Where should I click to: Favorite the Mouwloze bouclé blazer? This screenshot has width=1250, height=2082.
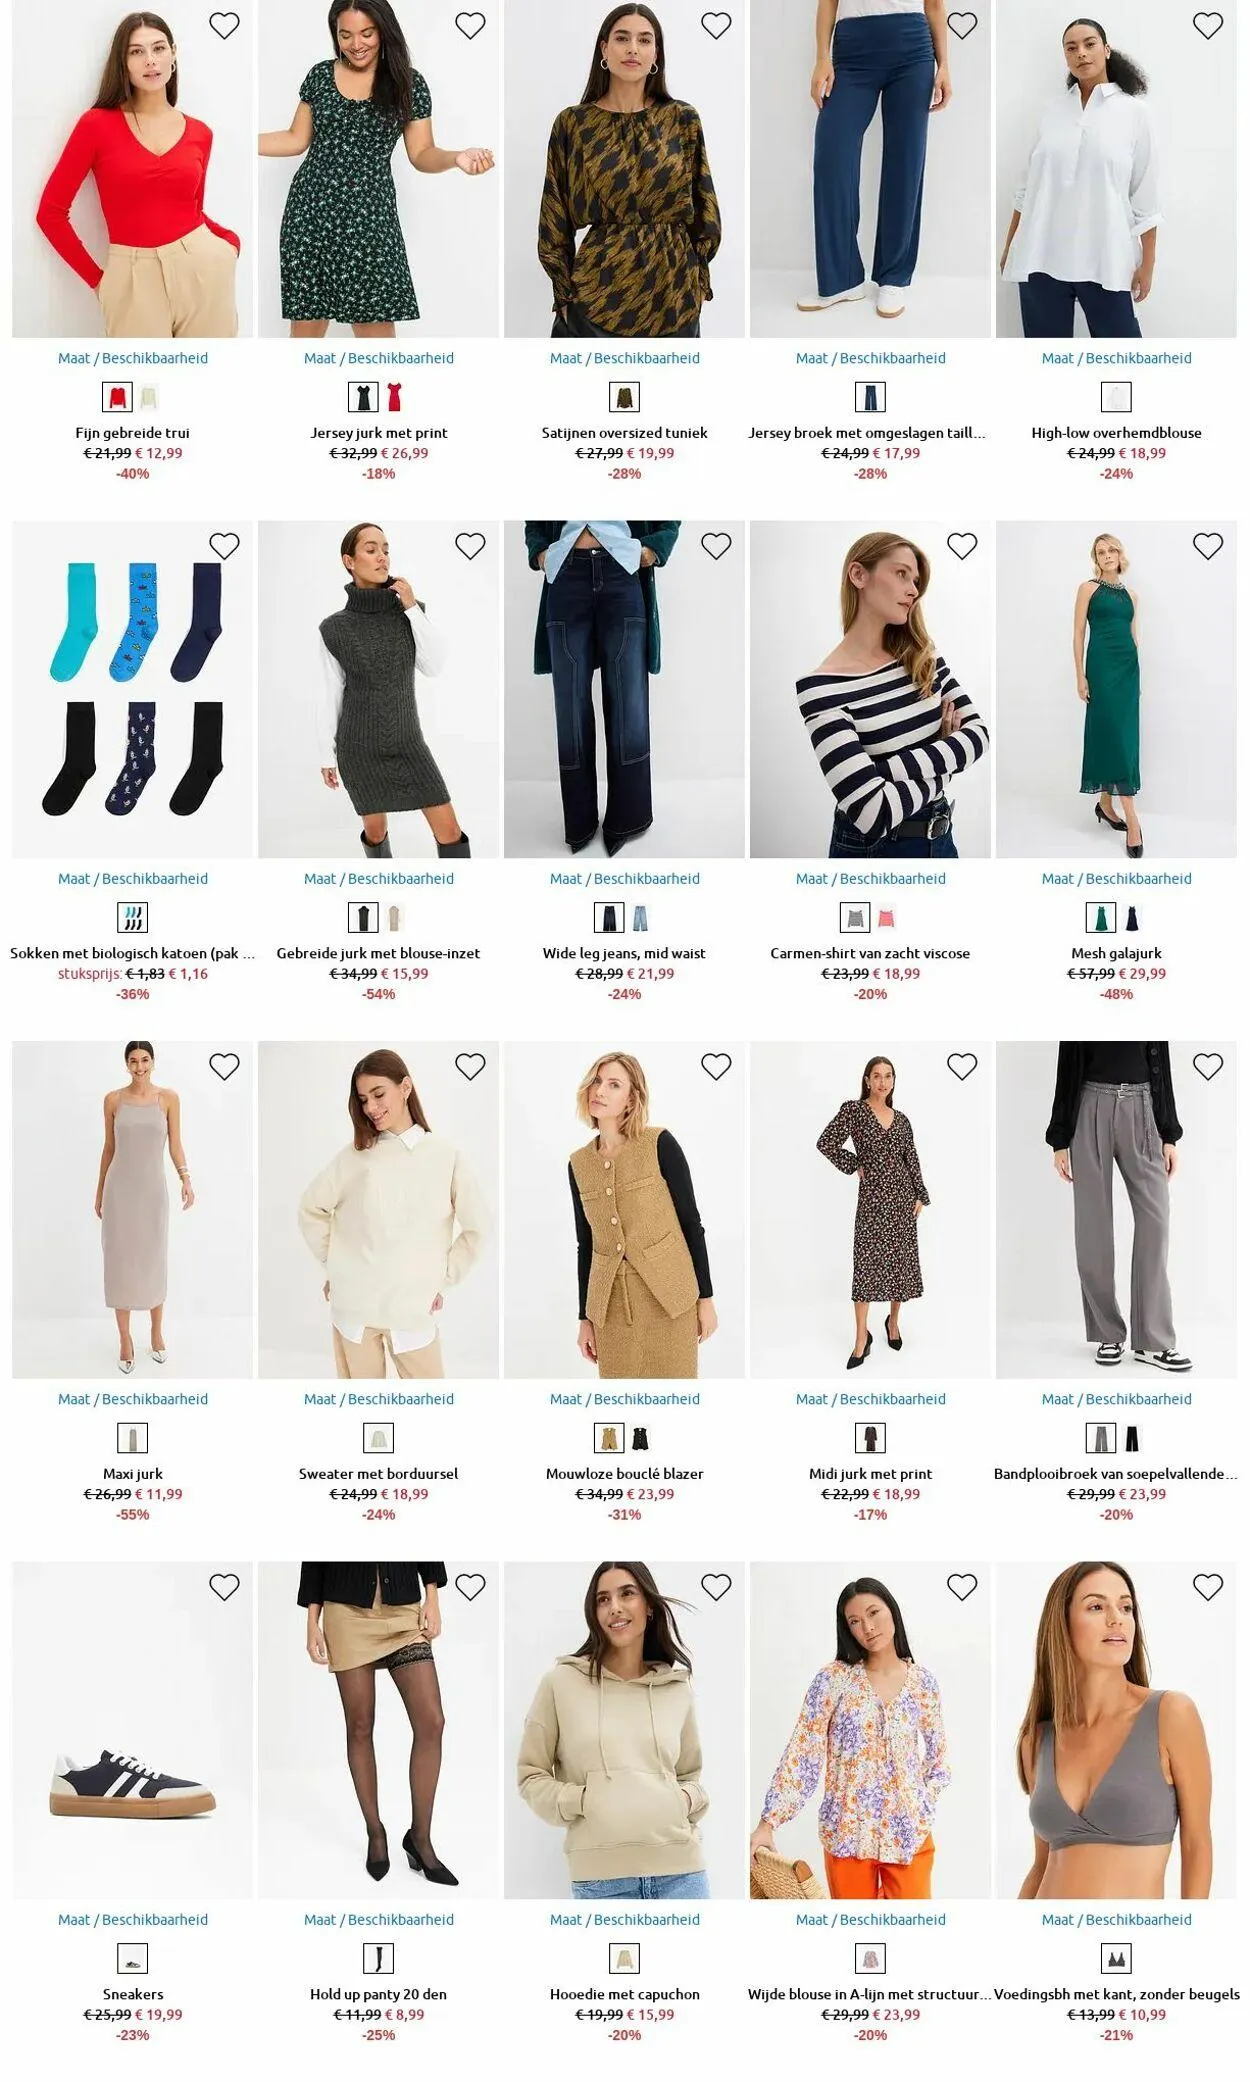pyautogui.click(x=716, y=1067)
